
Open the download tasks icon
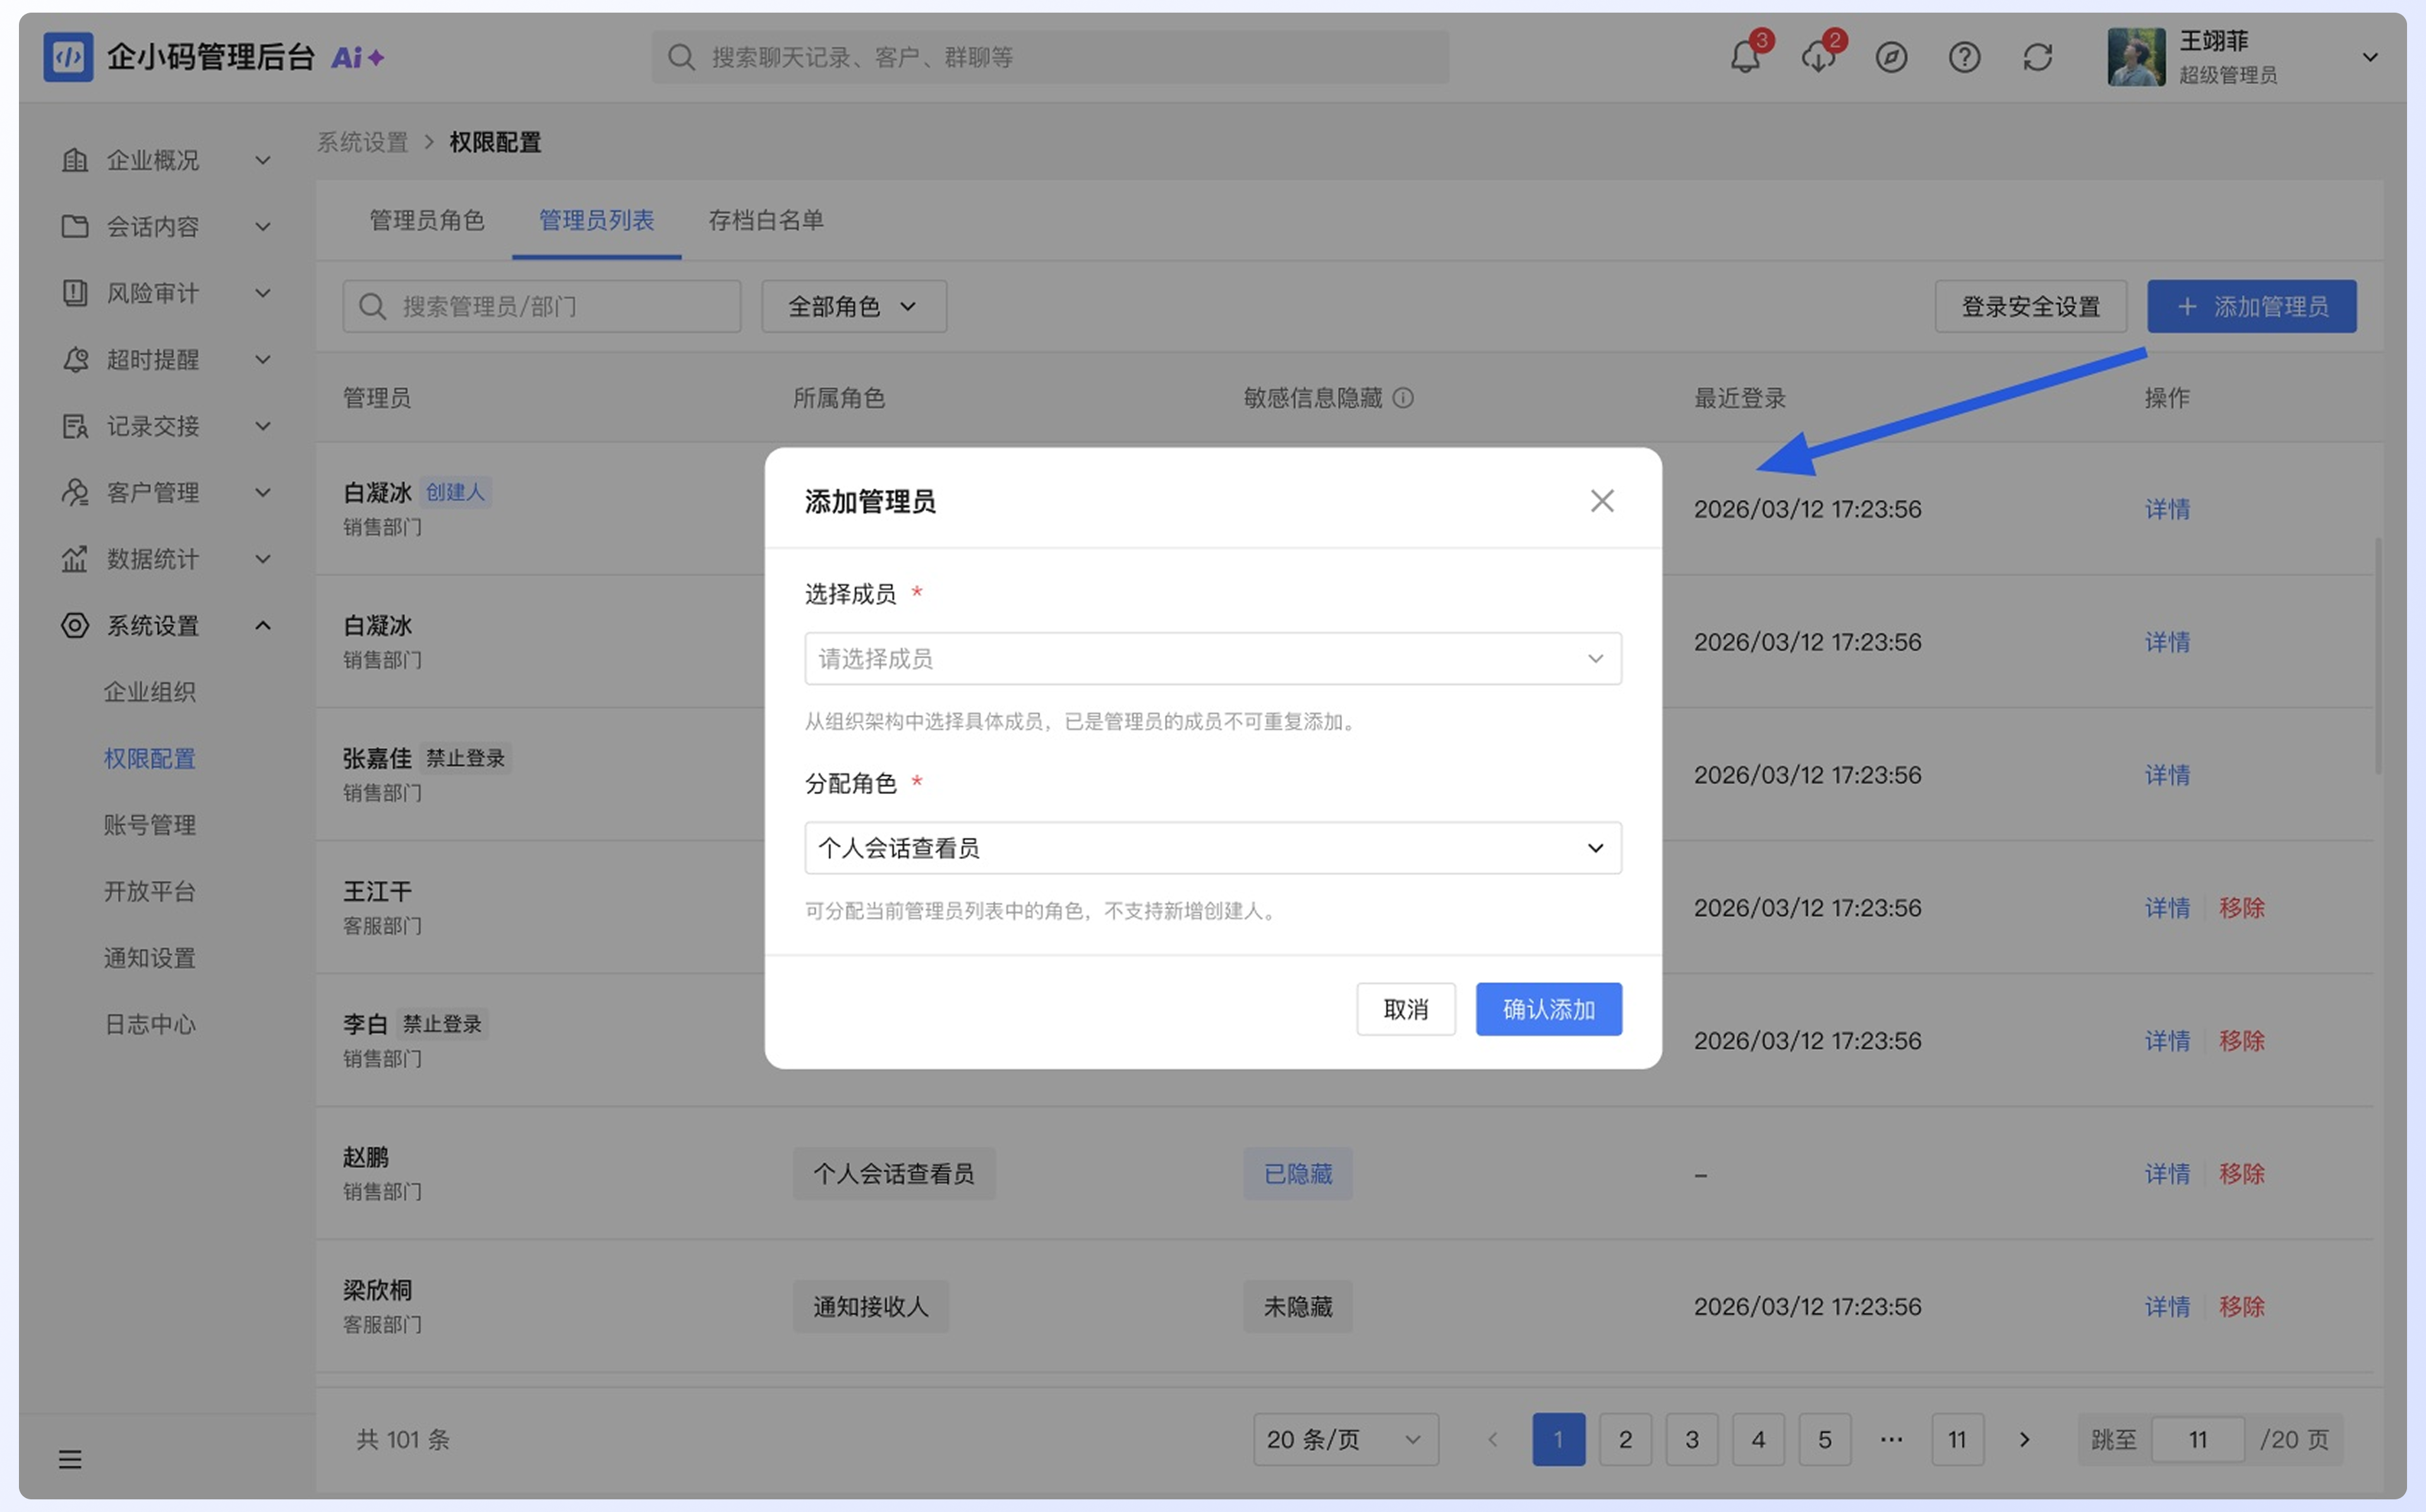(x=1818, y=57)
